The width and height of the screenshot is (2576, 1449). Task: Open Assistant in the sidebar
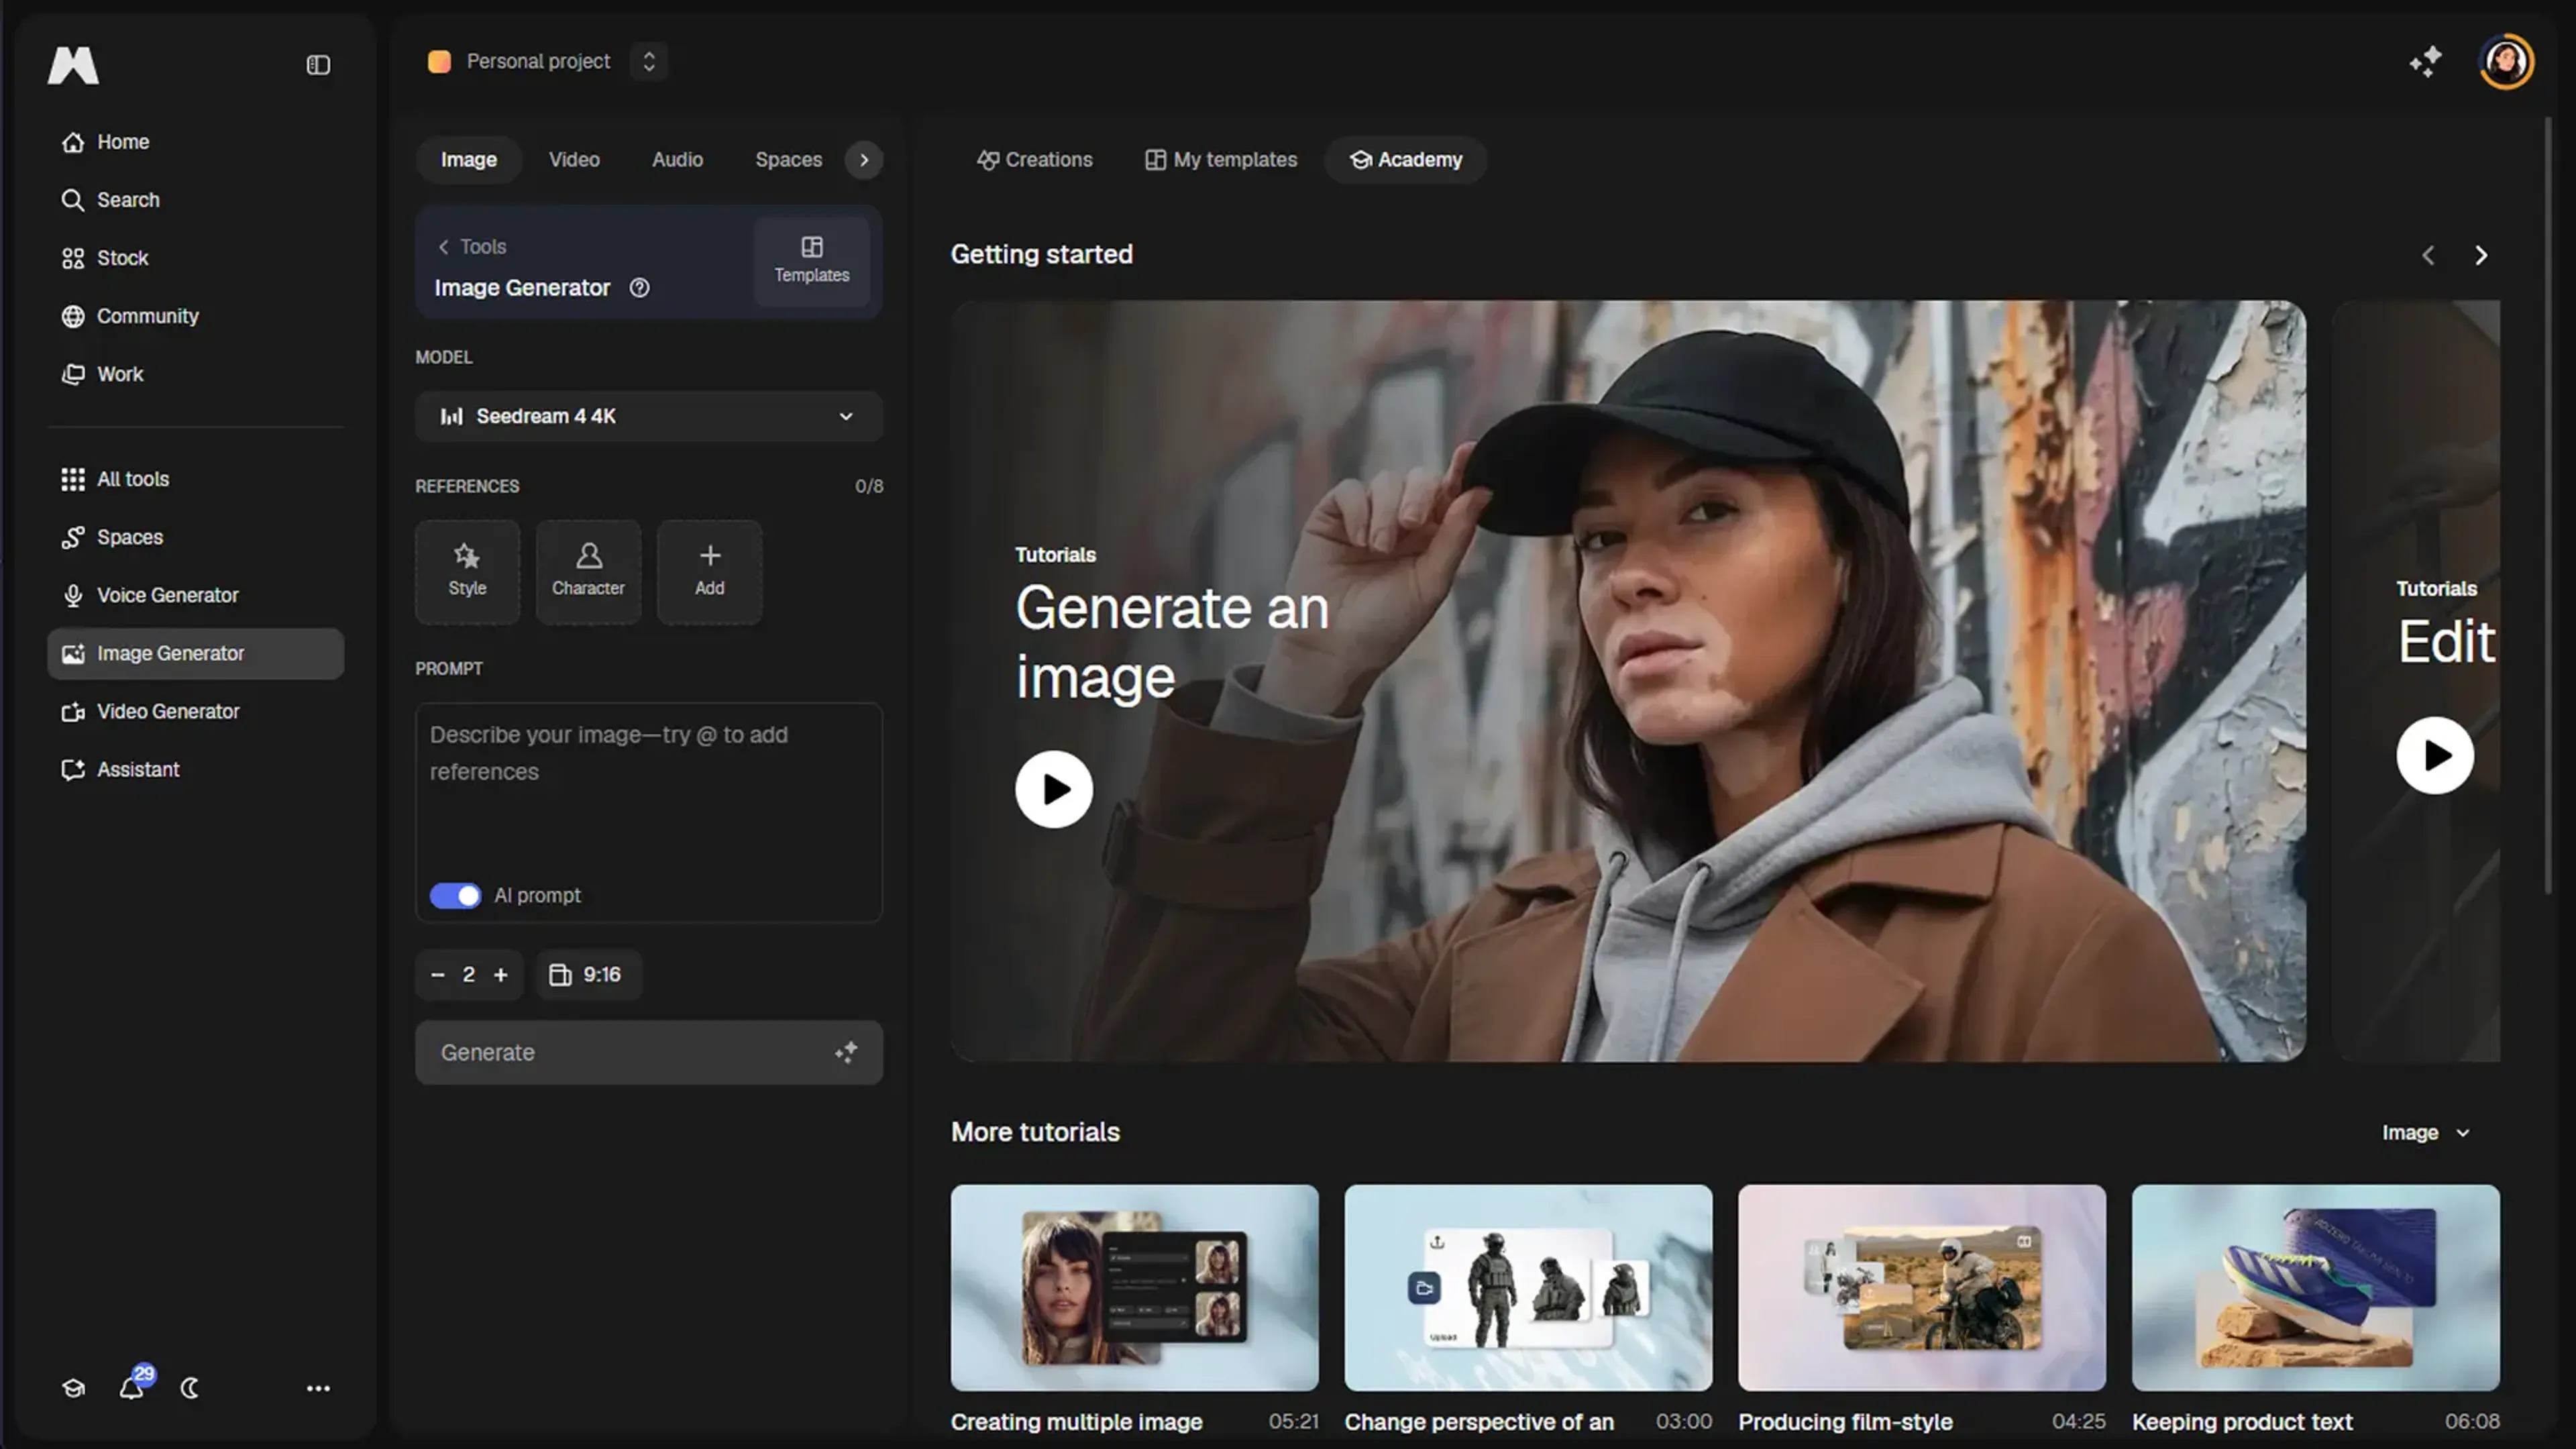196,769
